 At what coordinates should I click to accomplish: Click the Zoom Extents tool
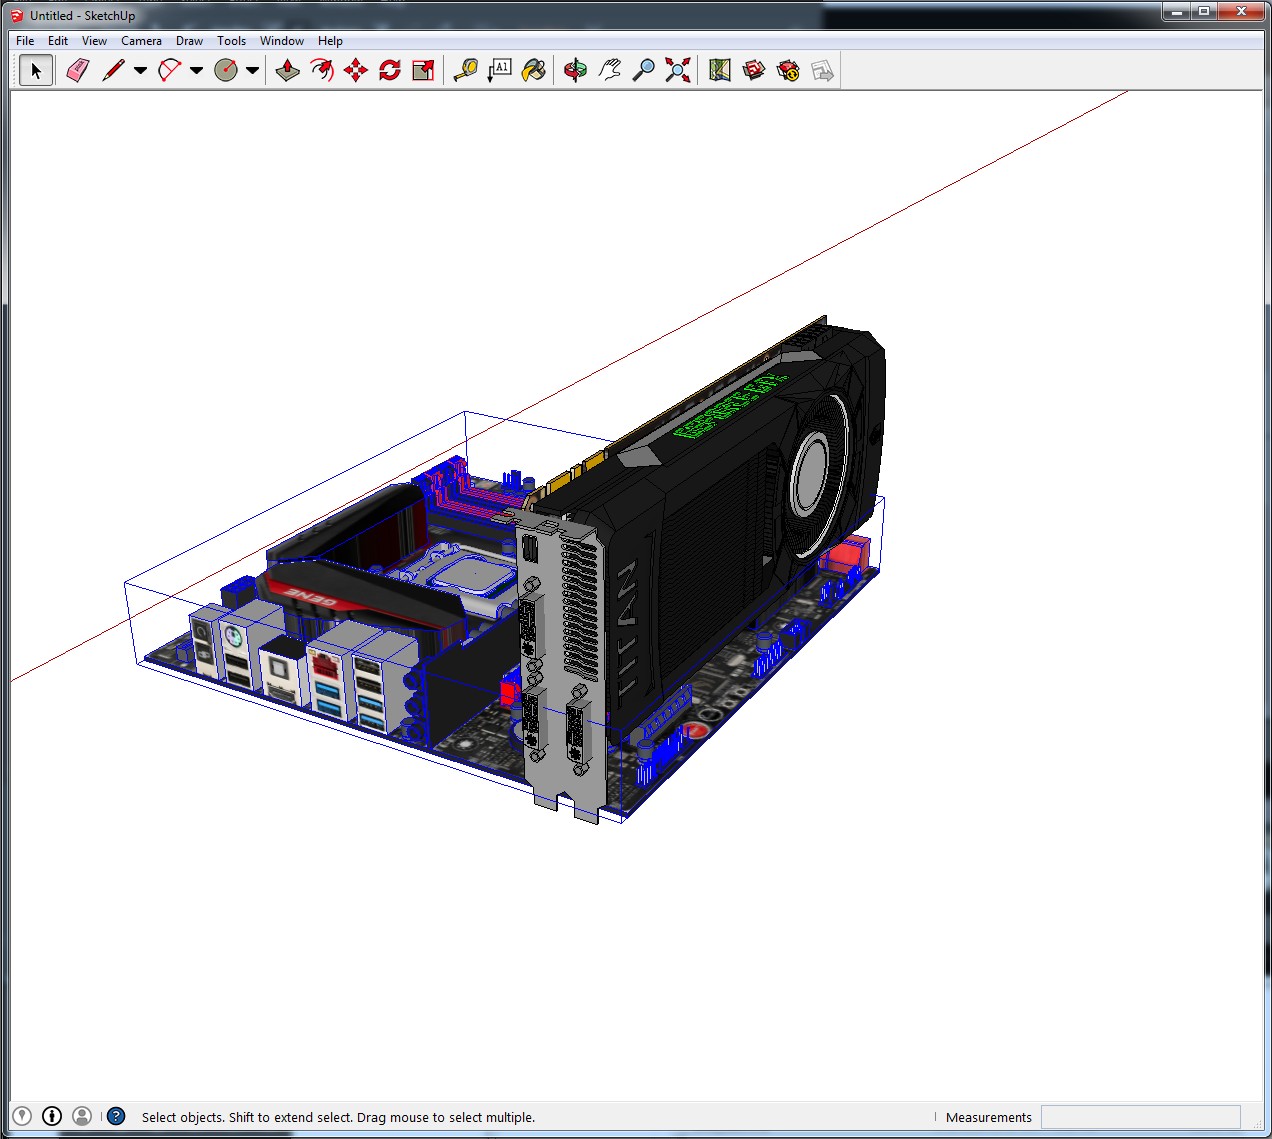678,70
